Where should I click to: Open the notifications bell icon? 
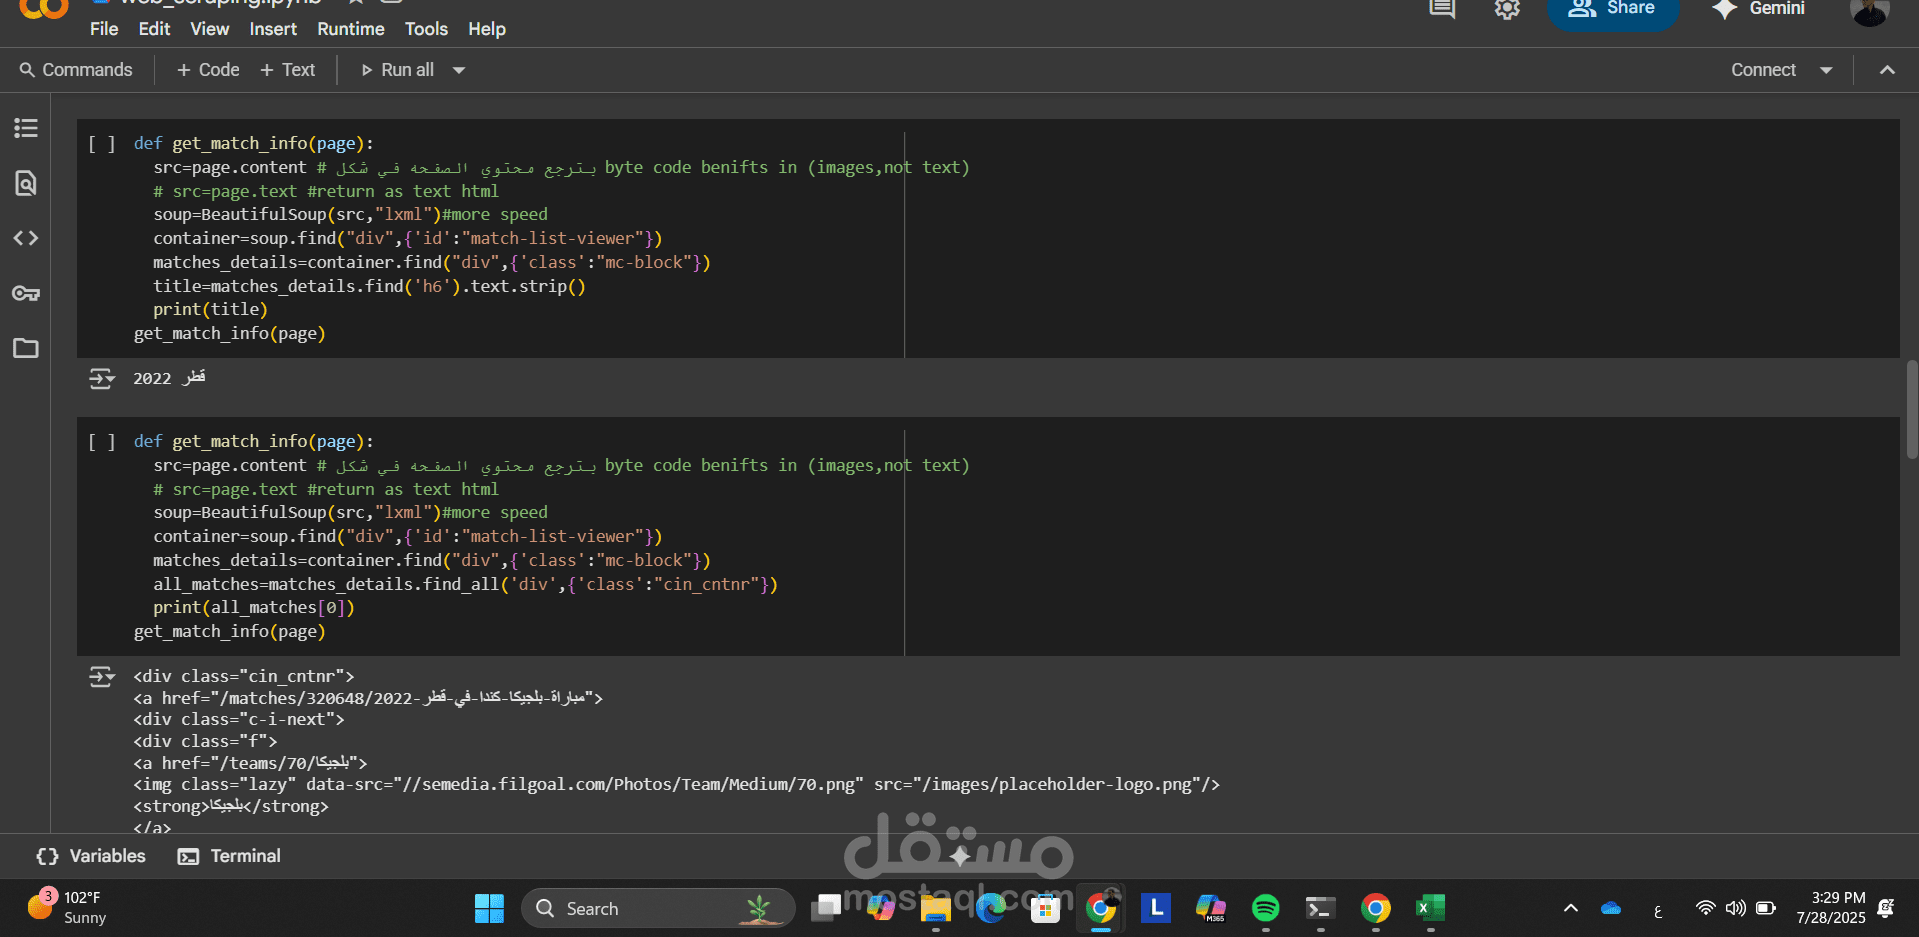click(x=1886, y=908)
